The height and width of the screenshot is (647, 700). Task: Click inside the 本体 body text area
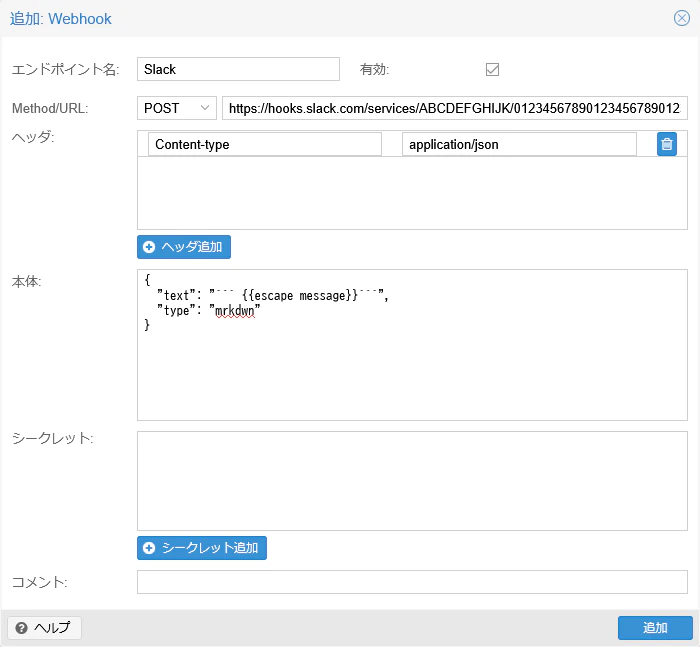[412, 345]
